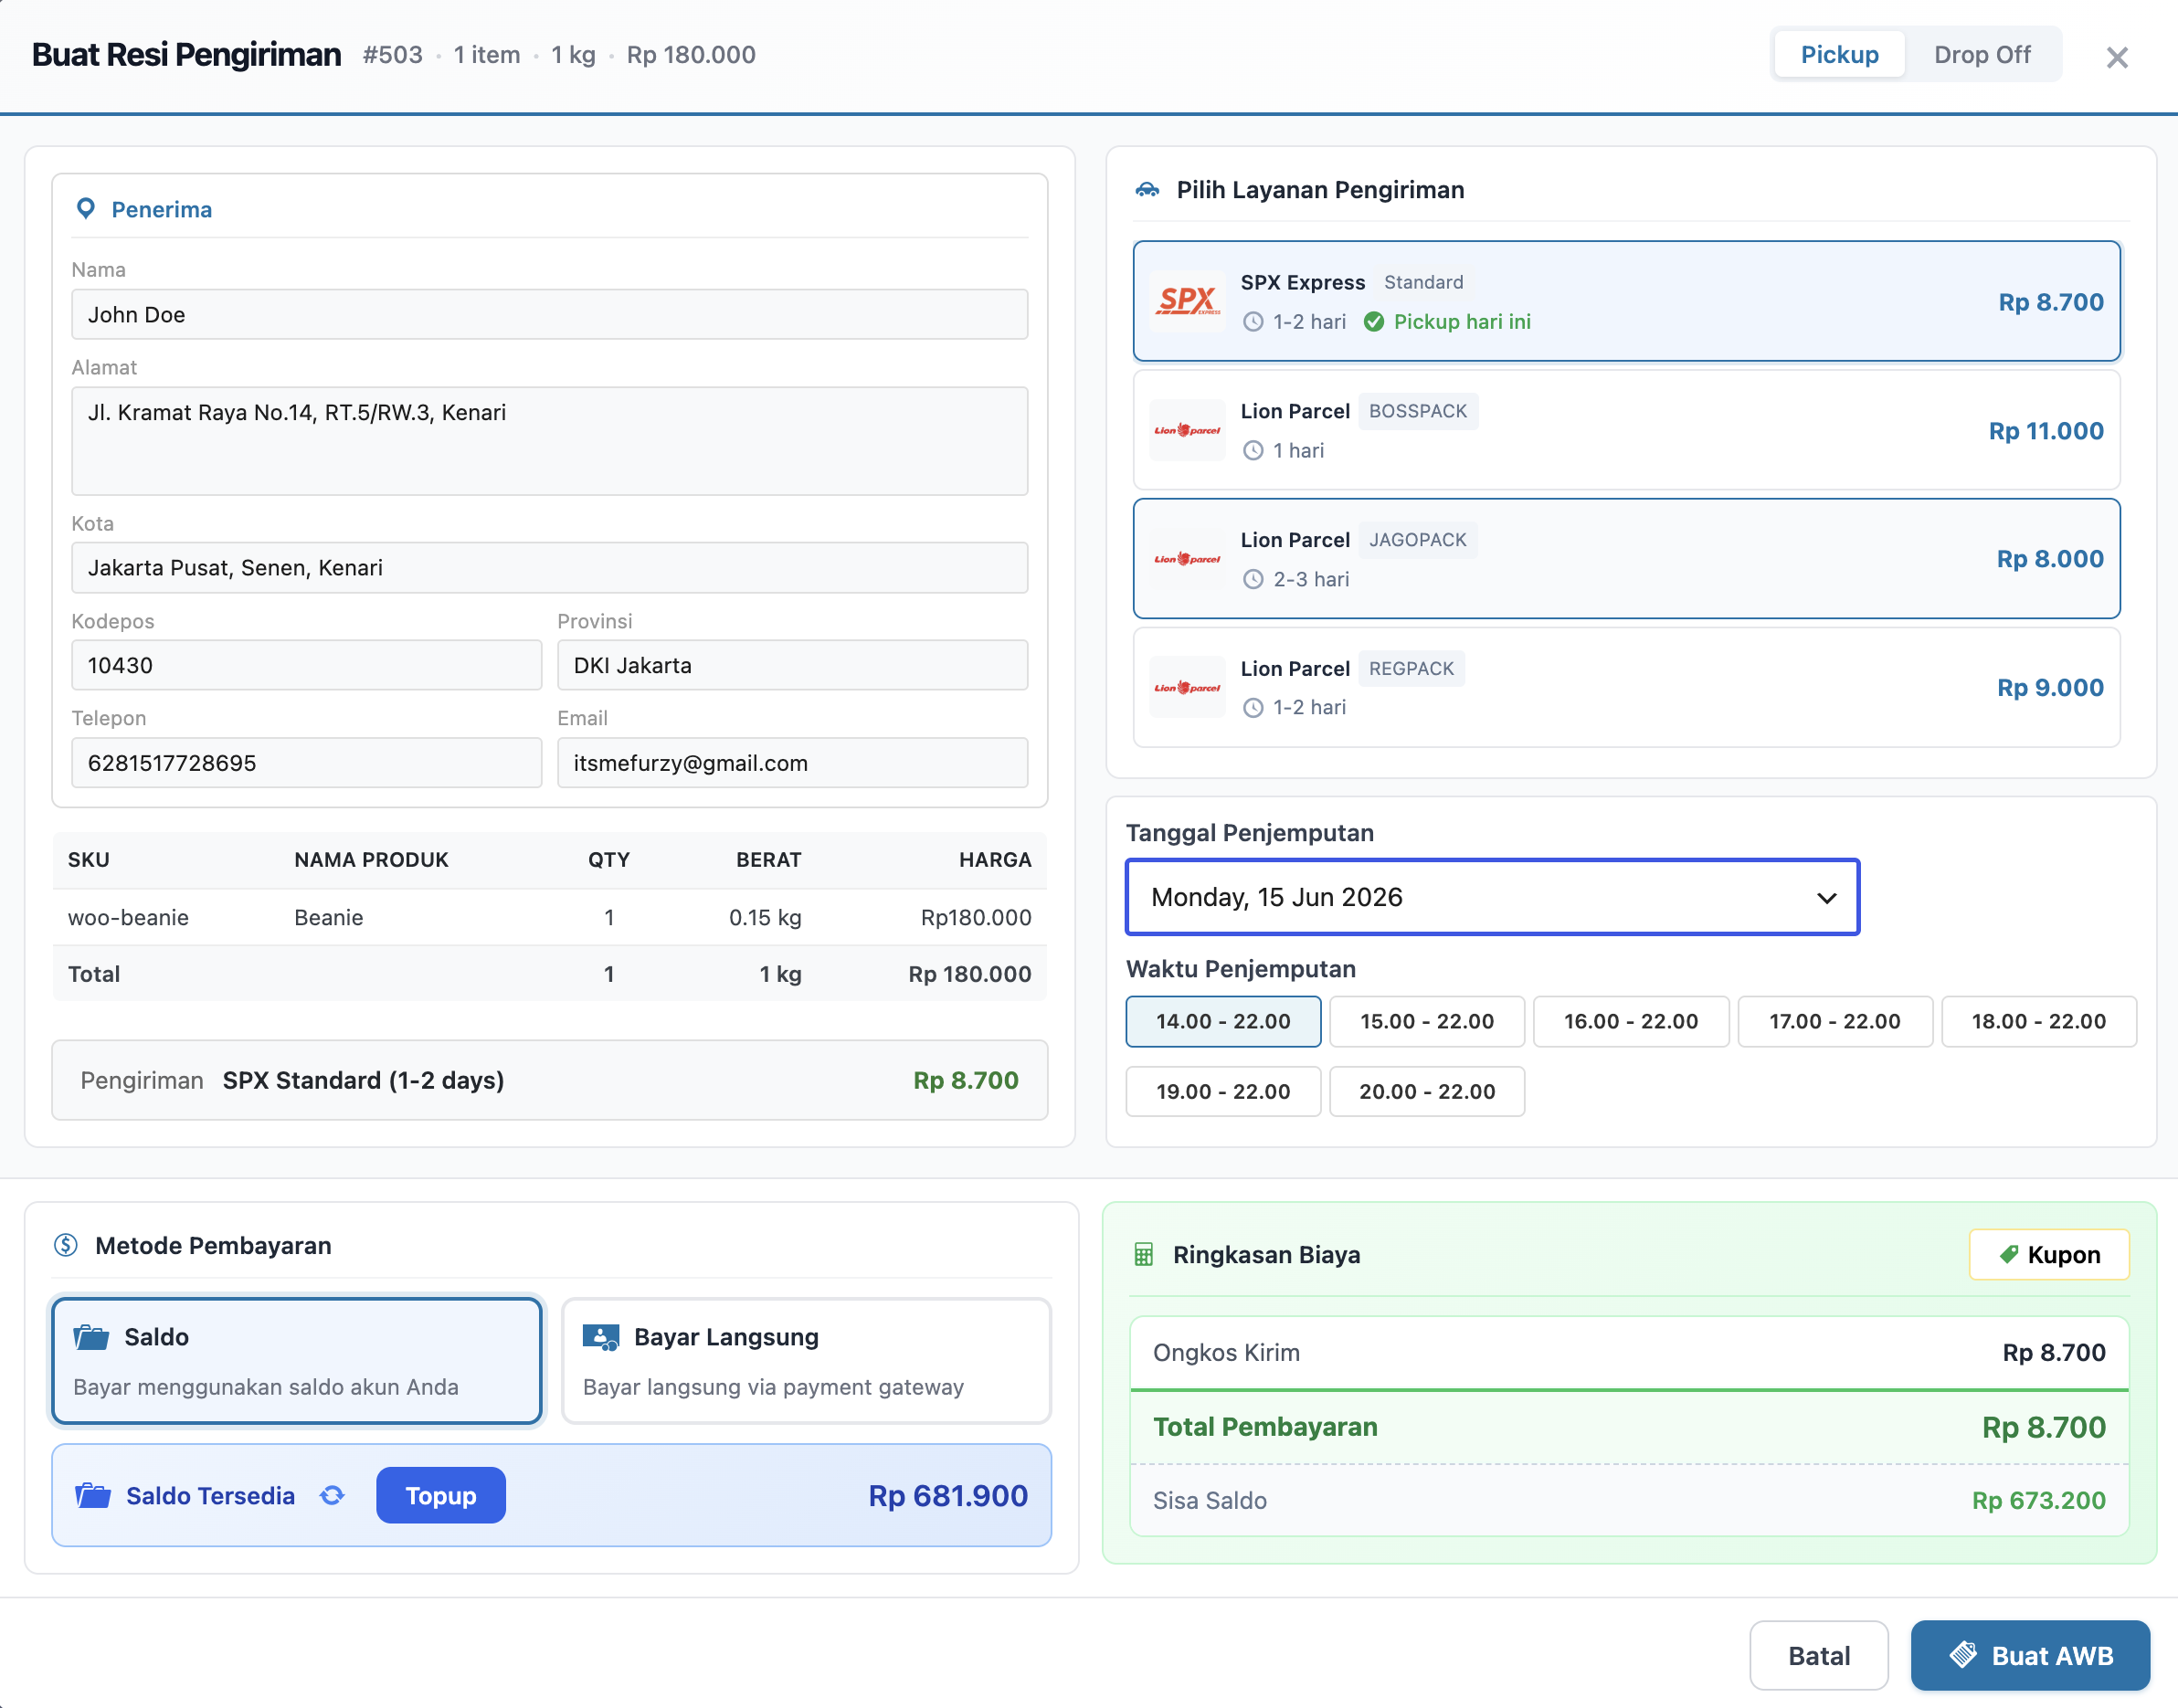
Task: Click the Rp180.000 price in Beanie row
Action: 975,917
